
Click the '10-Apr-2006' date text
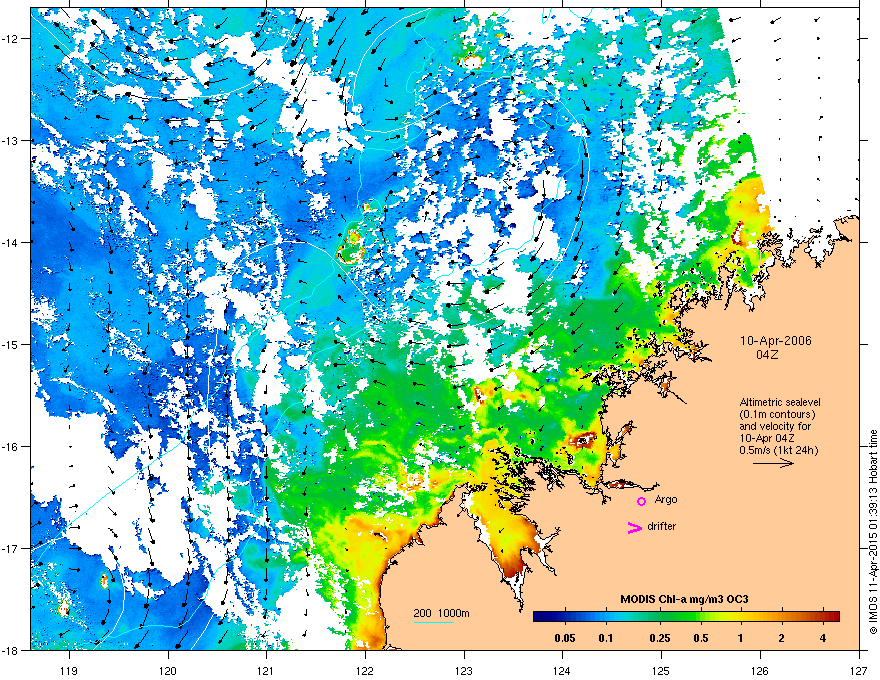click(776, 341)
